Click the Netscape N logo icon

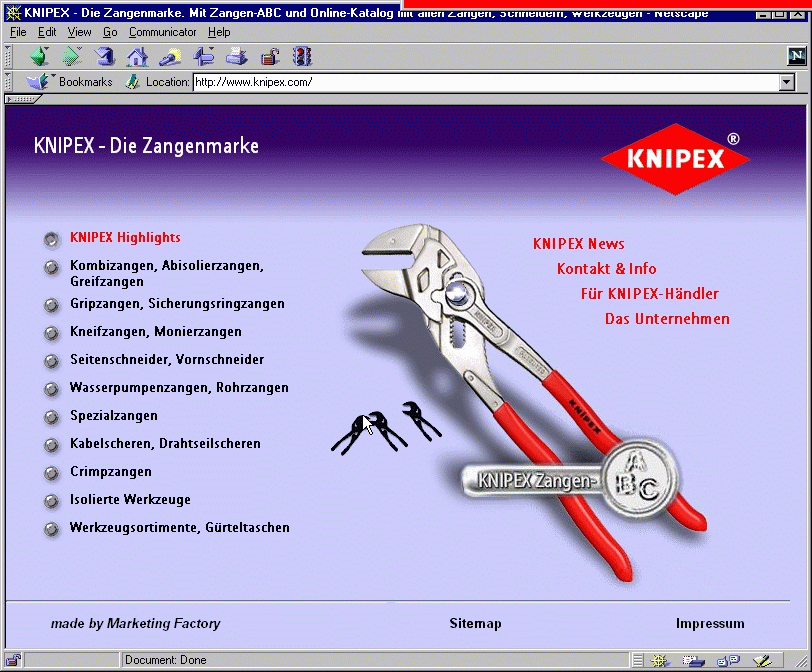tap(796, 56)
